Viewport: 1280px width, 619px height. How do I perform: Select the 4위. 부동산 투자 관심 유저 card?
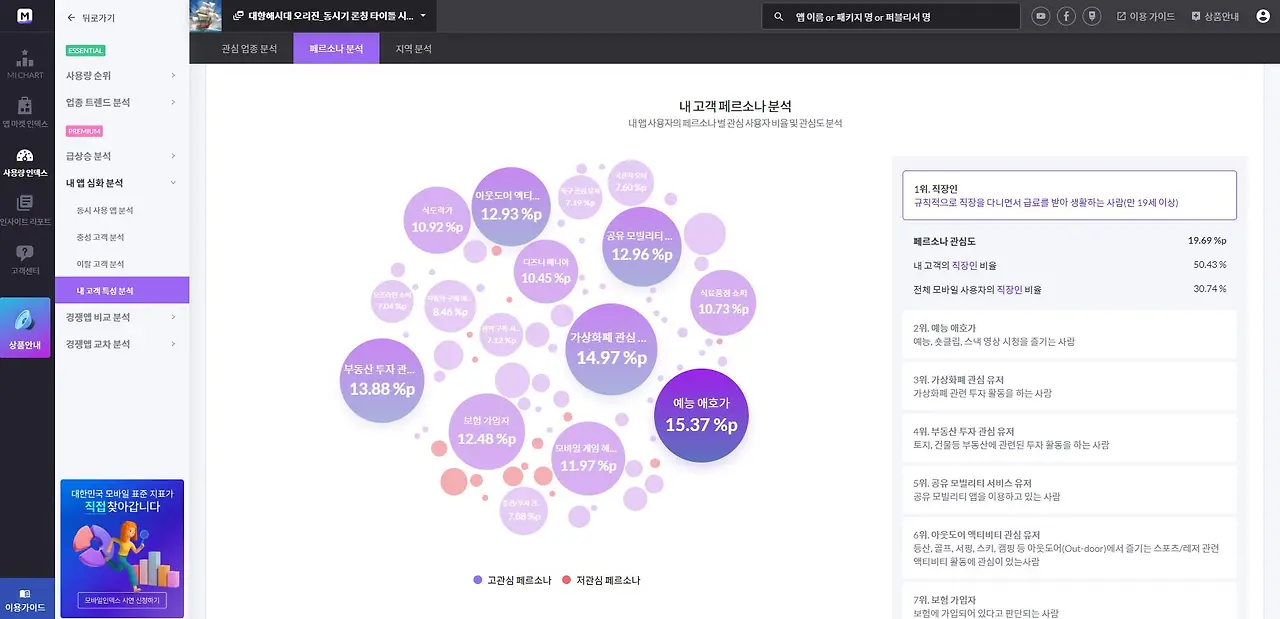click(x=1069, y=438)
